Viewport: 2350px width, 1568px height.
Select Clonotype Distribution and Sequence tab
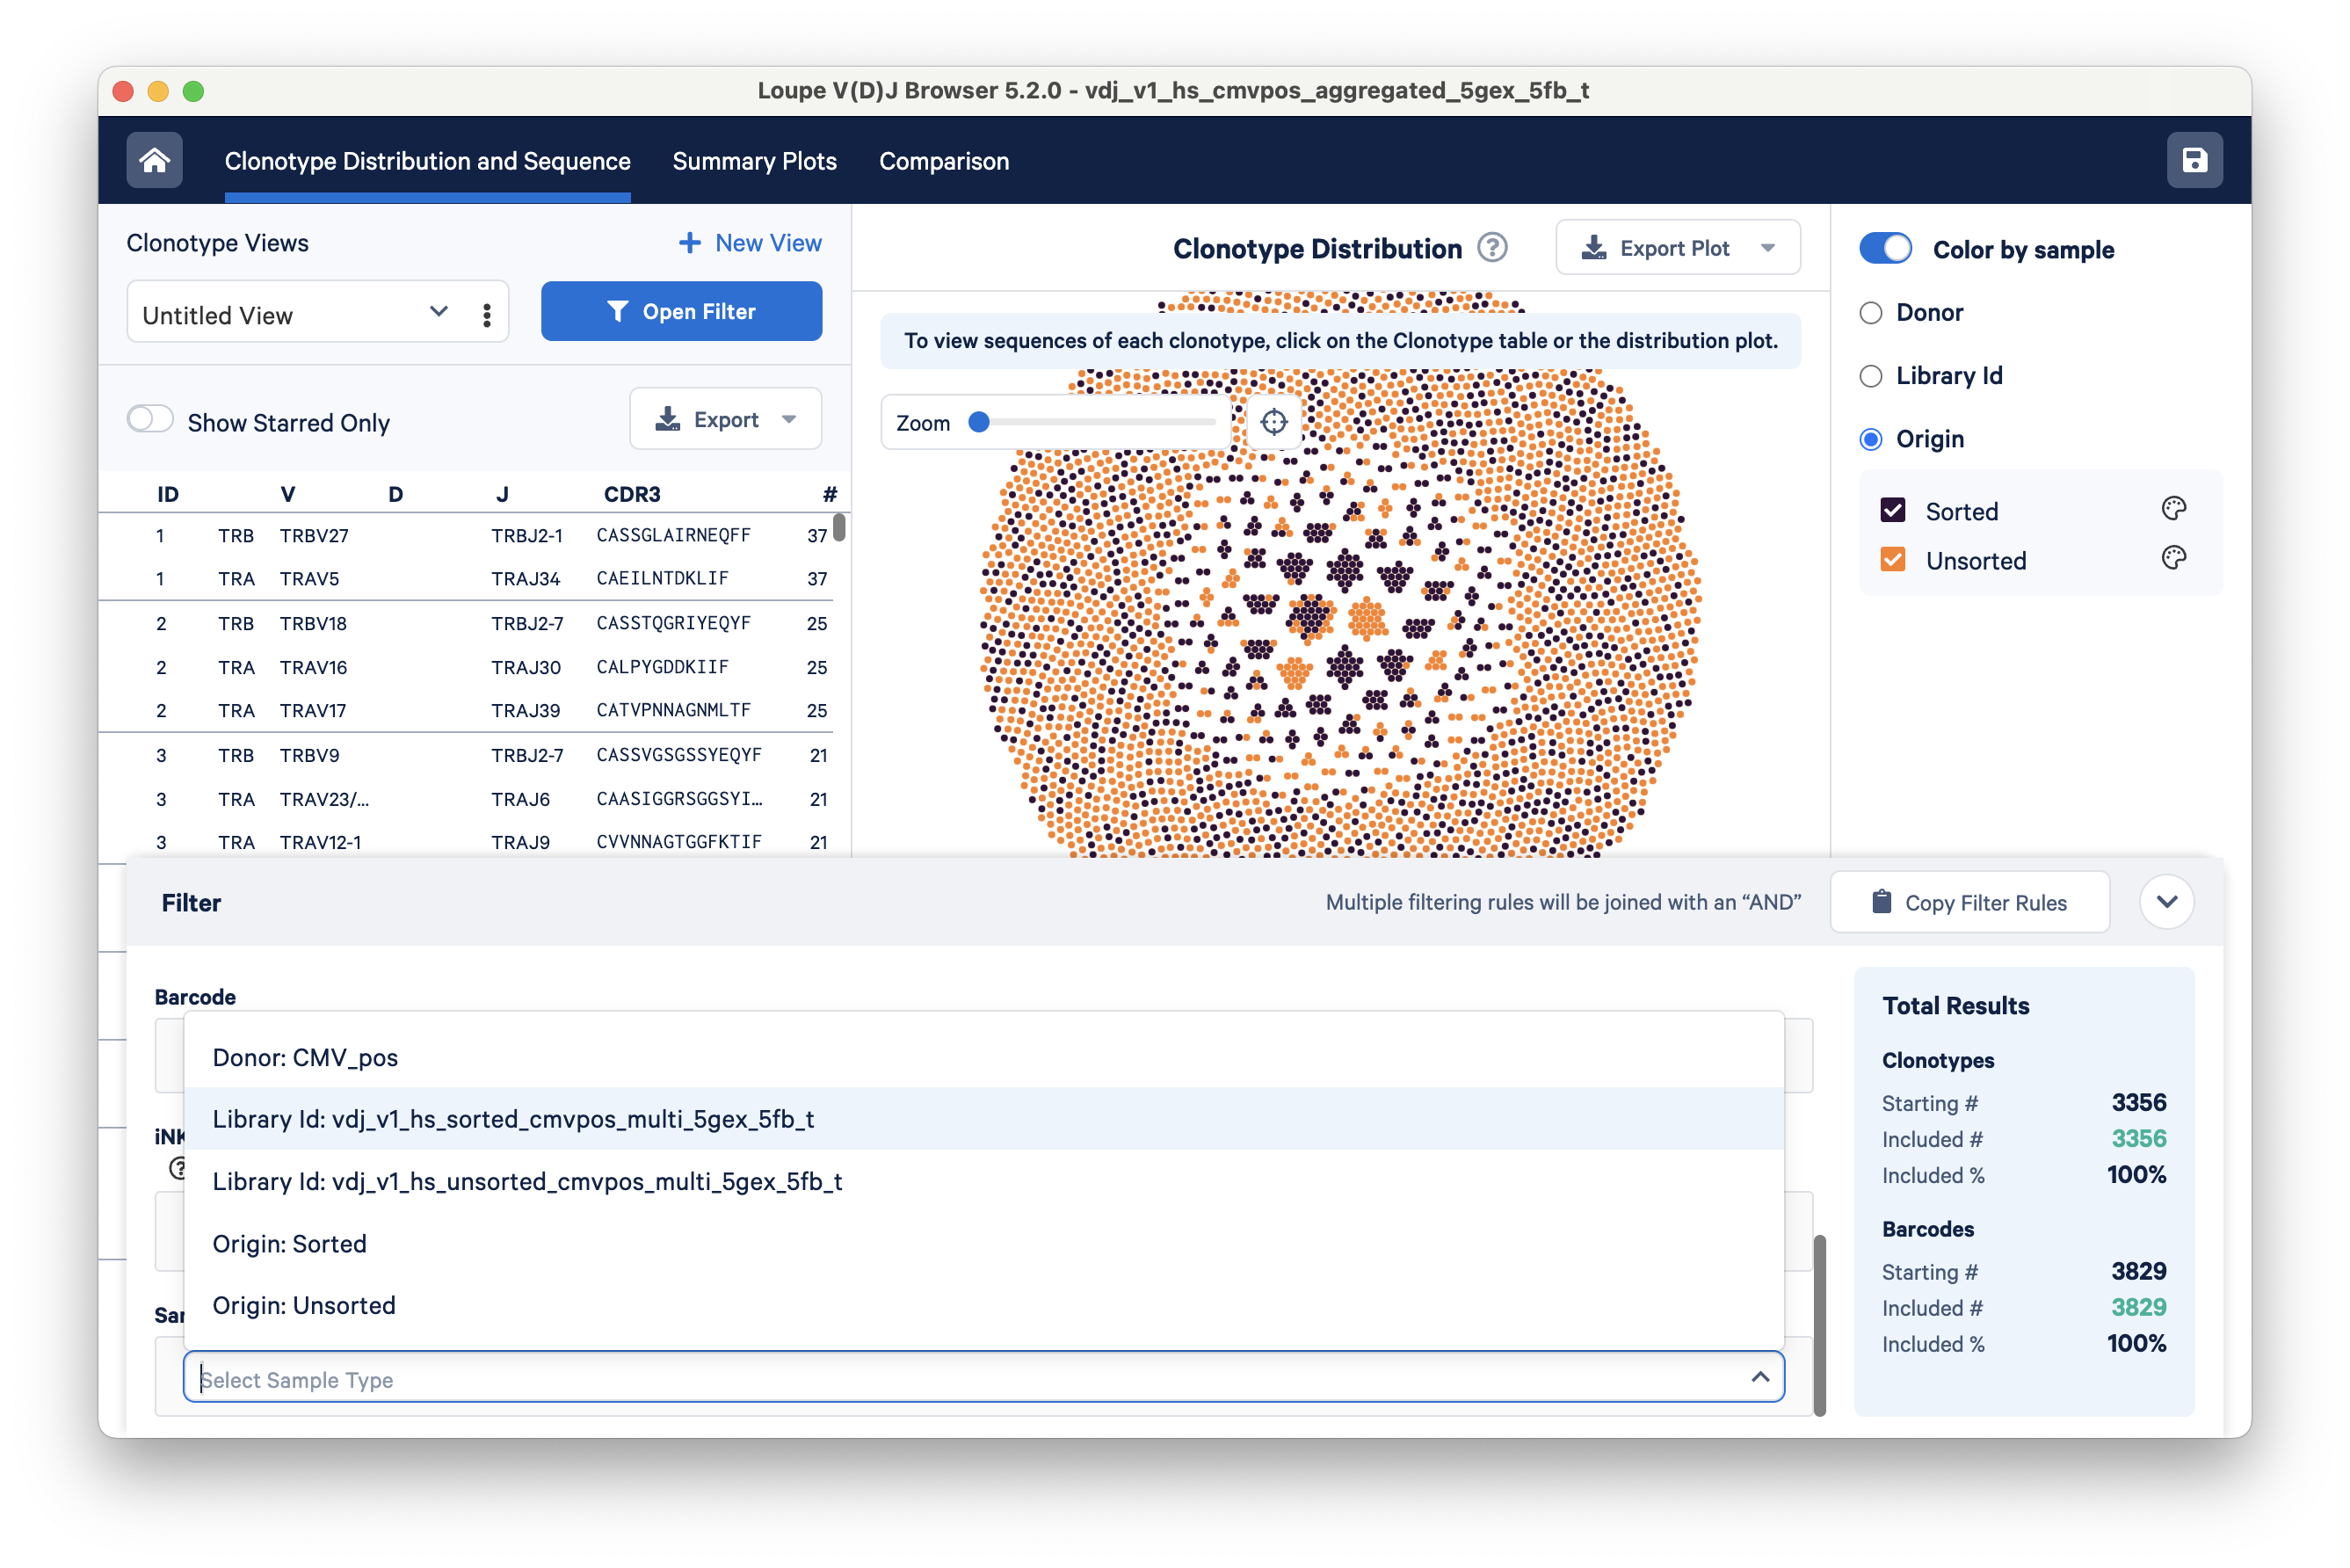coord(427,161)
